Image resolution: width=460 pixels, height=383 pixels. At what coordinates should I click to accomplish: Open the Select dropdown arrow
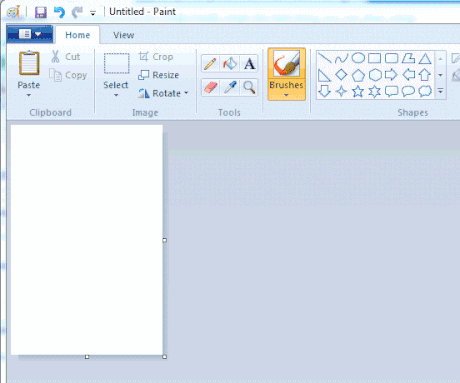(116, 95)
